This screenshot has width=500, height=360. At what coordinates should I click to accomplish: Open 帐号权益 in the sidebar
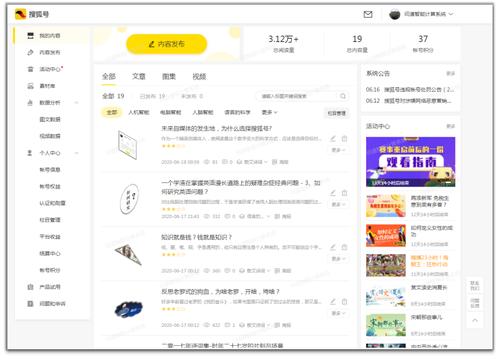tap(50, 186)
